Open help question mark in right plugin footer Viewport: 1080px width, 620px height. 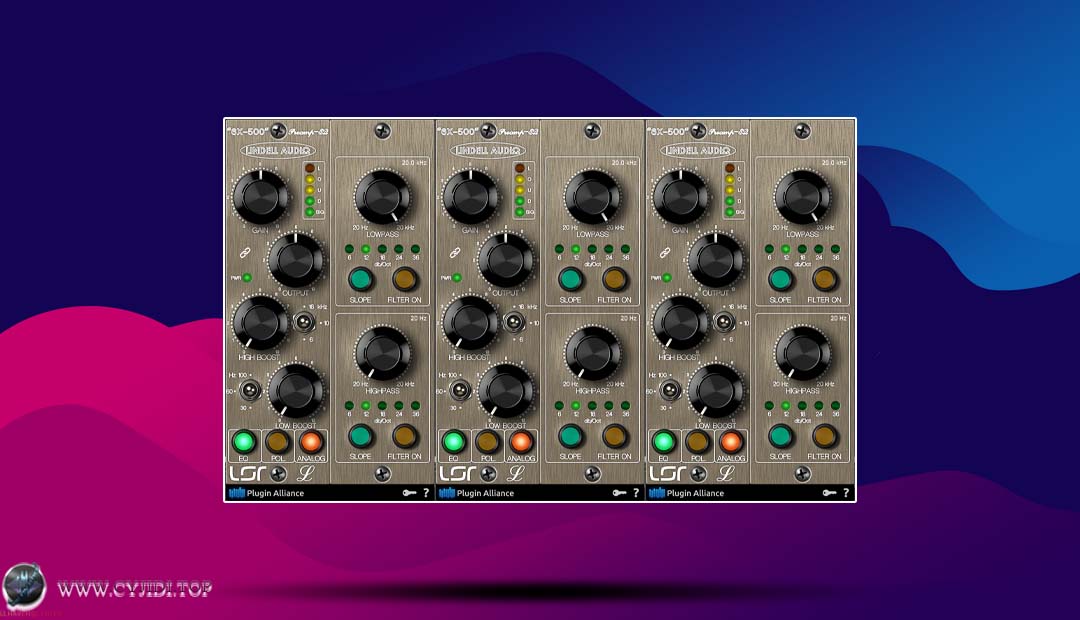(846, 493)
